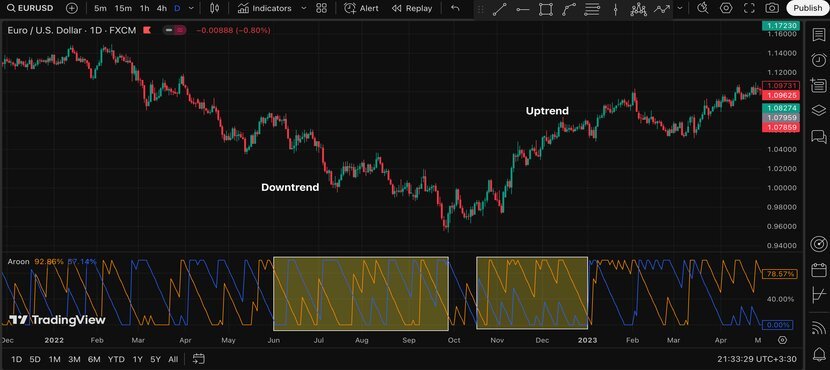Open the Object Tree layers panel
Screen dimensions: 830x370
(x=818, y=110)
